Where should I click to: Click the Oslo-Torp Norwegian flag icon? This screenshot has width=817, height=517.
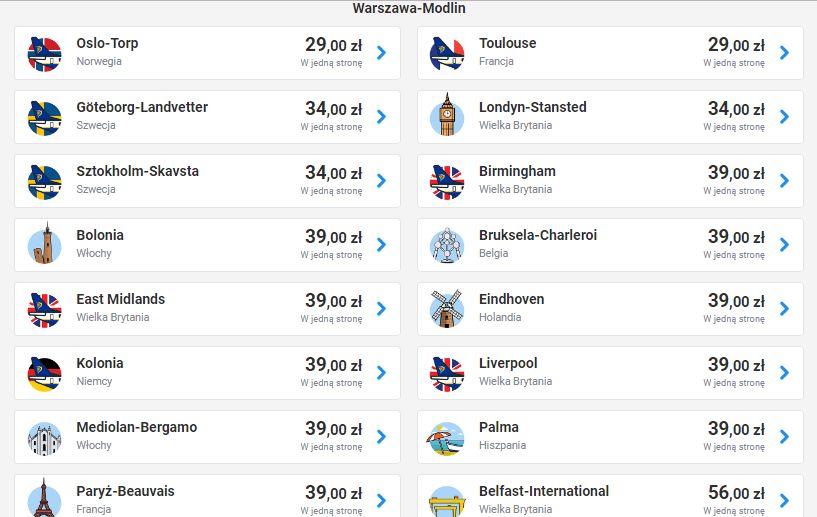click(x=45, y=53)
